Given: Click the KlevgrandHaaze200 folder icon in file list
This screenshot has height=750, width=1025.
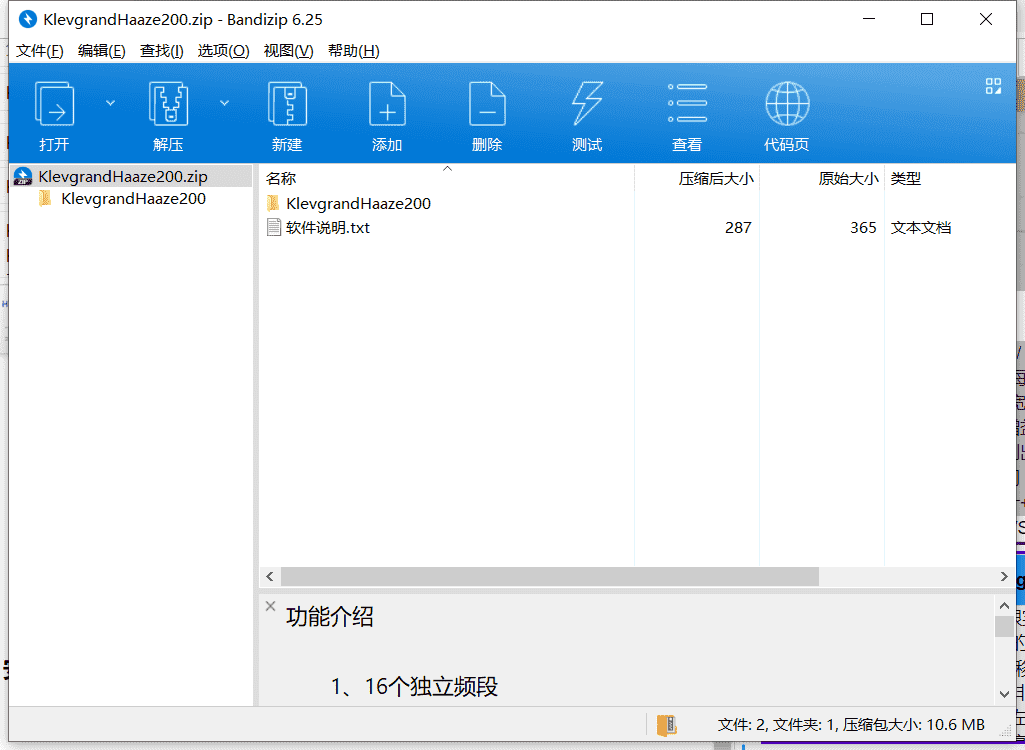Looking at the screenshot, I should [273, 203].
